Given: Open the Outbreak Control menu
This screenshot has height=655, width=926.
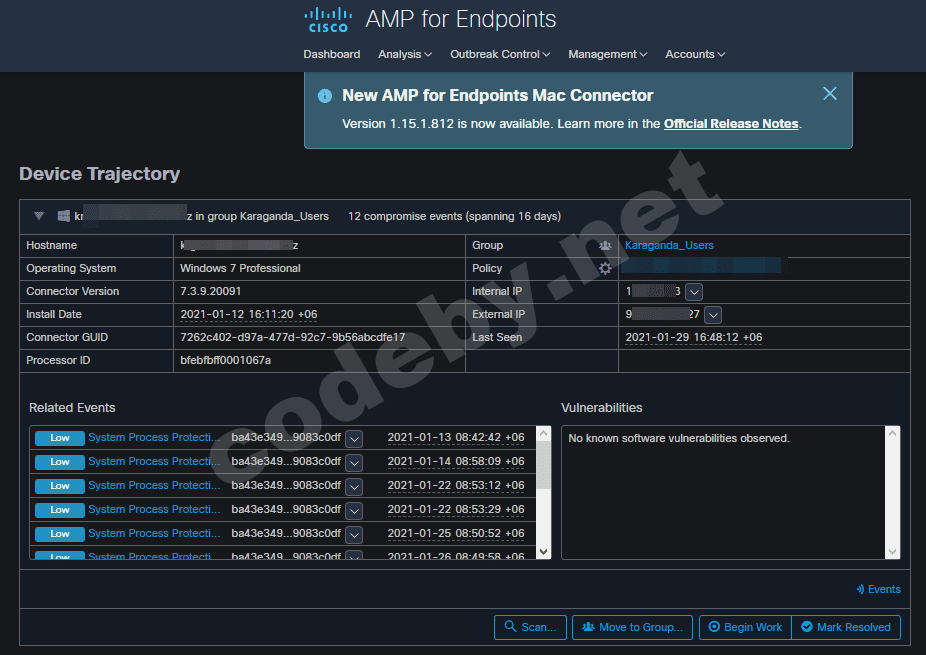Looking at the screenshot, I should tap(500, 54).
